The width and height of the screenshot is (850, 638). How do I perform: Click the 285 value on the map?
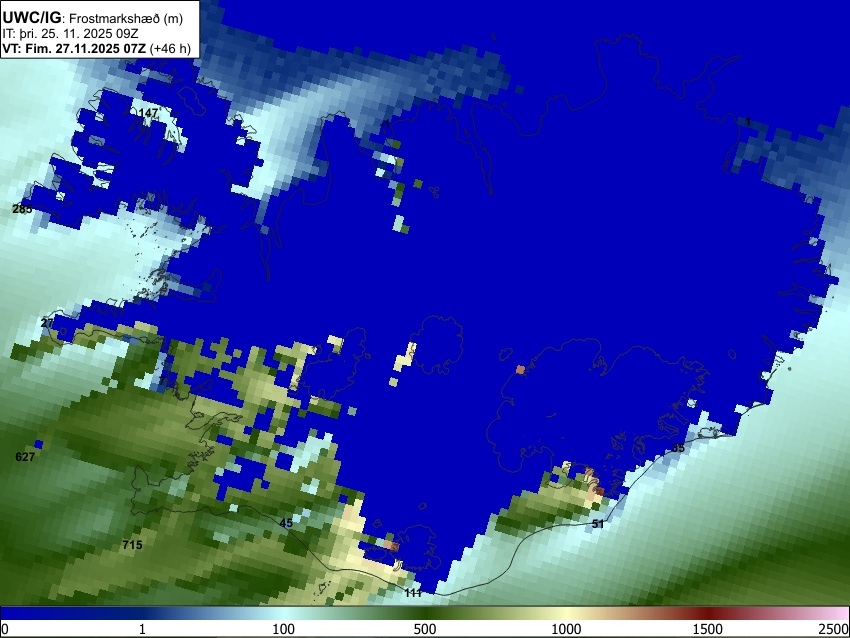click(22, 209)
